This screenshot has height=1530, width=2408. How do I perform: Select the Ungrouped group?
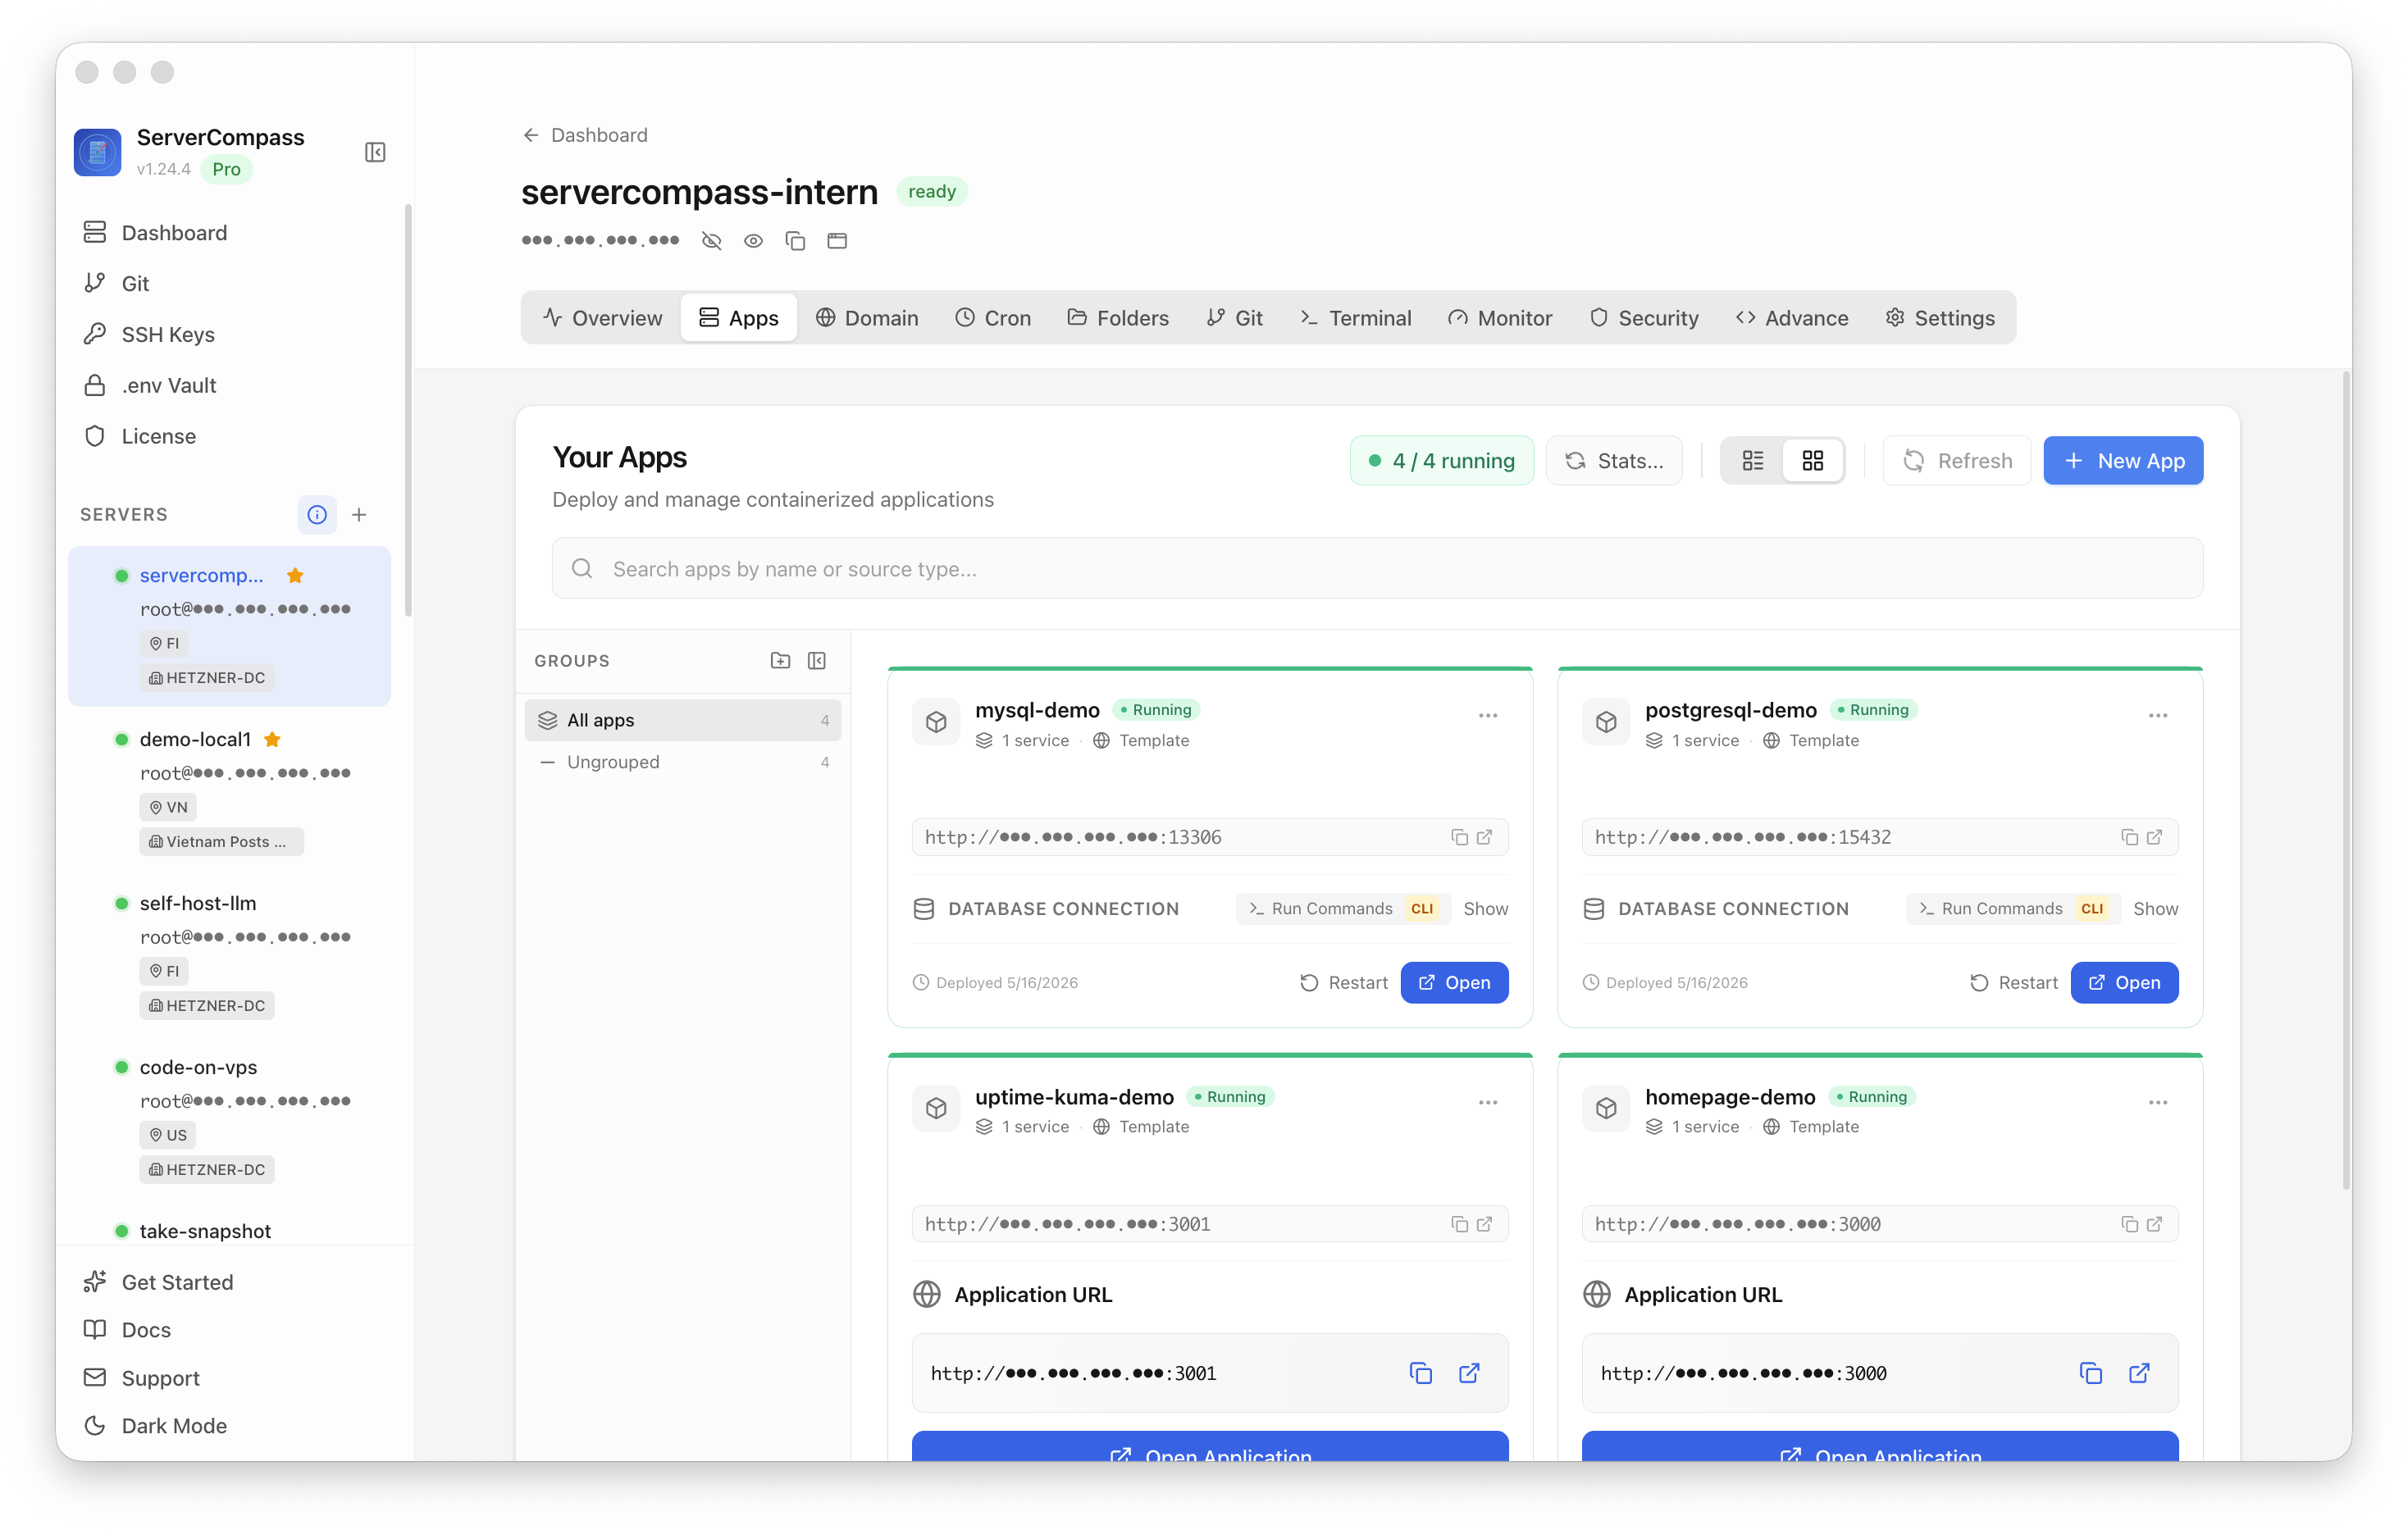tap(683, 763)
